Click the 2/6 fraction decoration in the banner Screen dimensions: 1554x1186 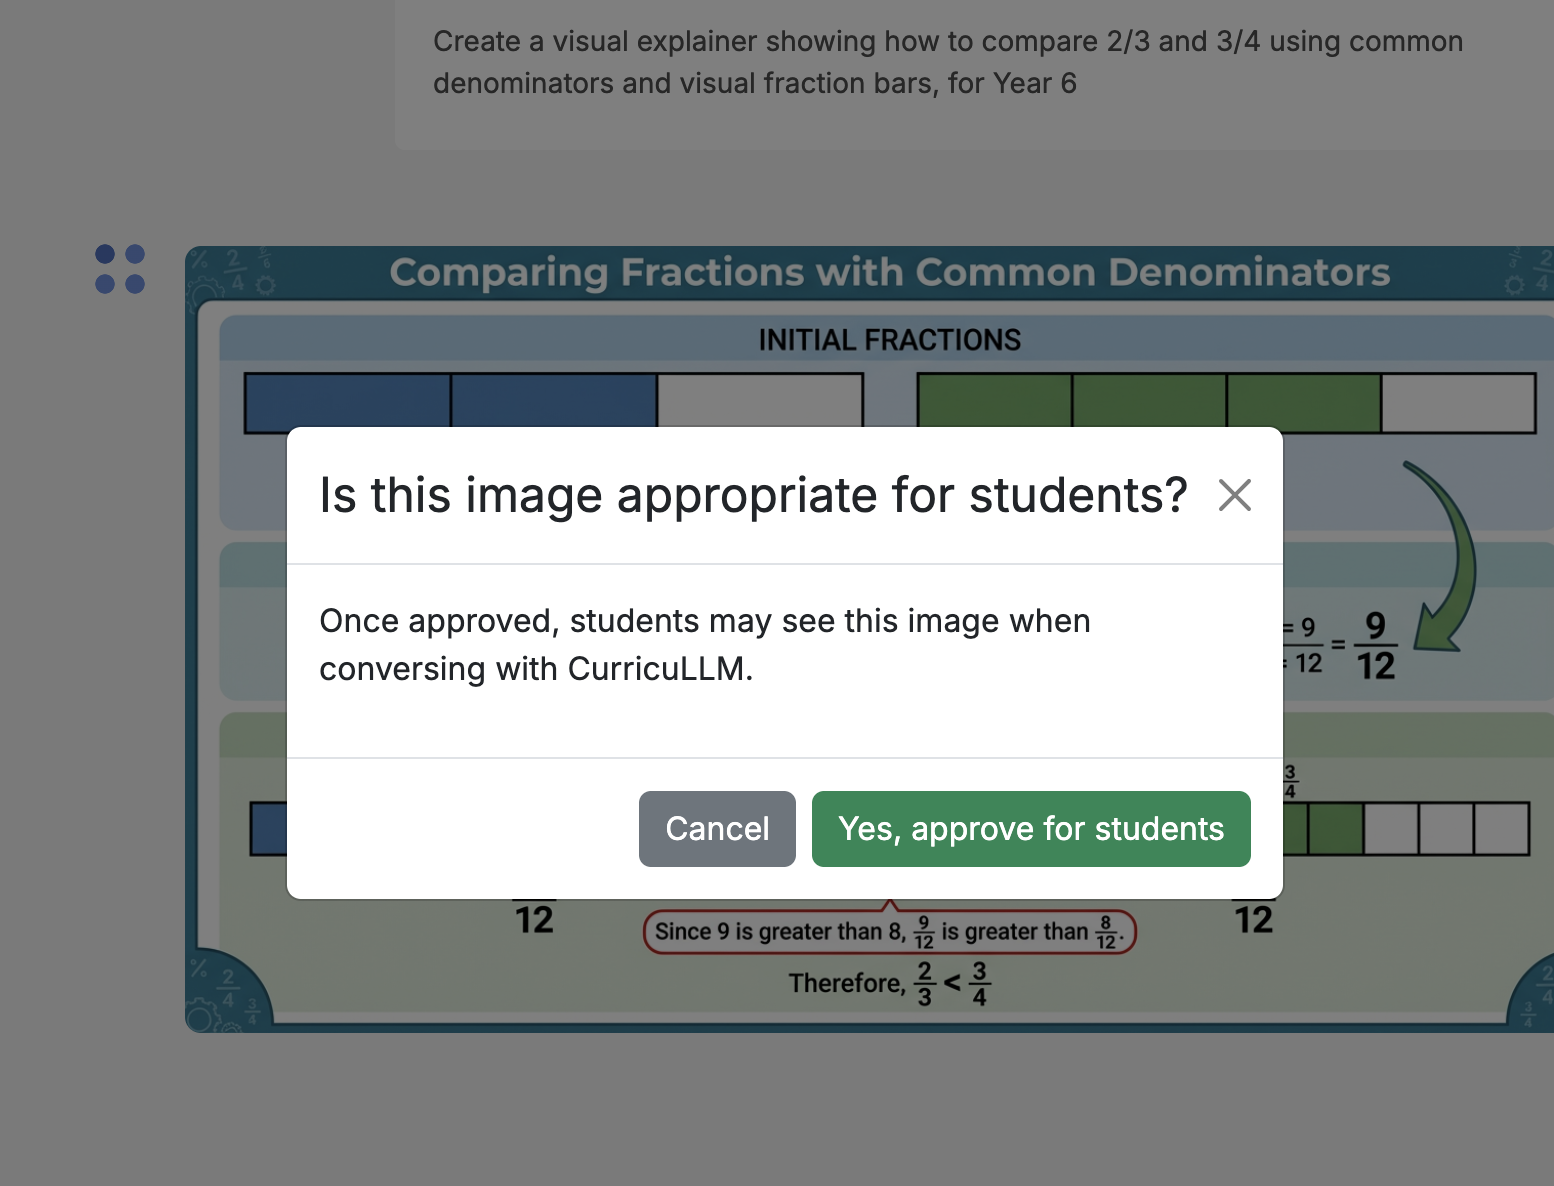click(264, 259)
